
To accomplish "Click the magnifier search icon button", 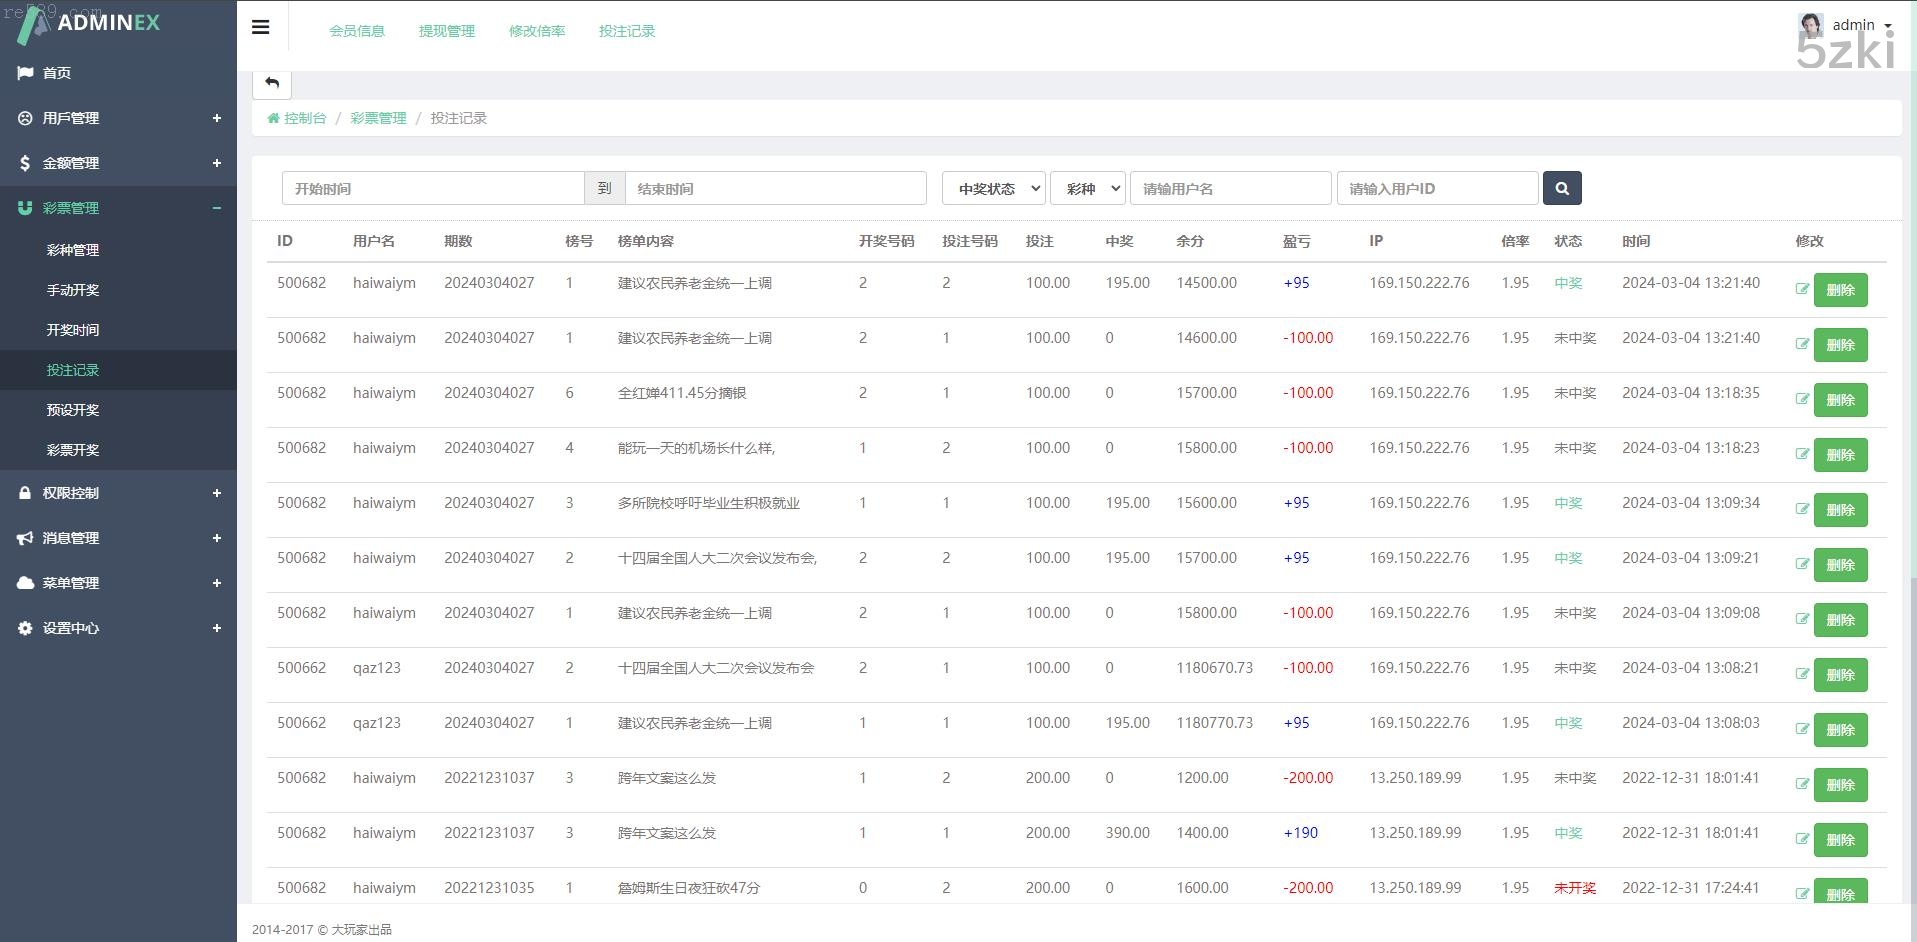I will coord(1561,188).
